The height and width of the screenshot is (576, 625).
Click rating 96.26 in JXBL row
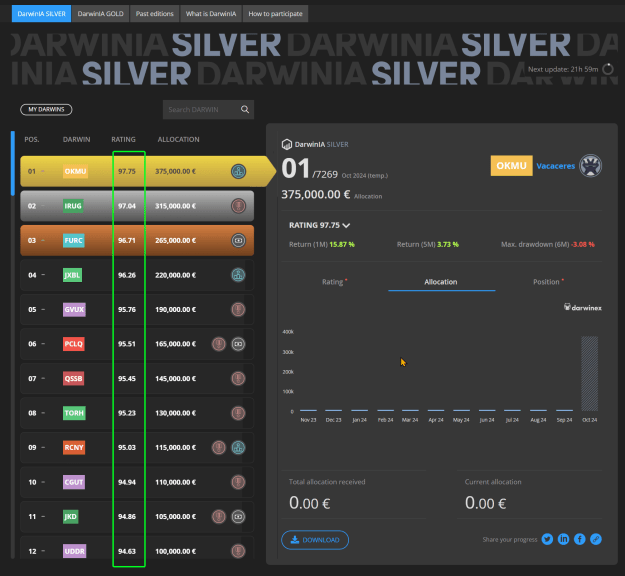[127, 275]
